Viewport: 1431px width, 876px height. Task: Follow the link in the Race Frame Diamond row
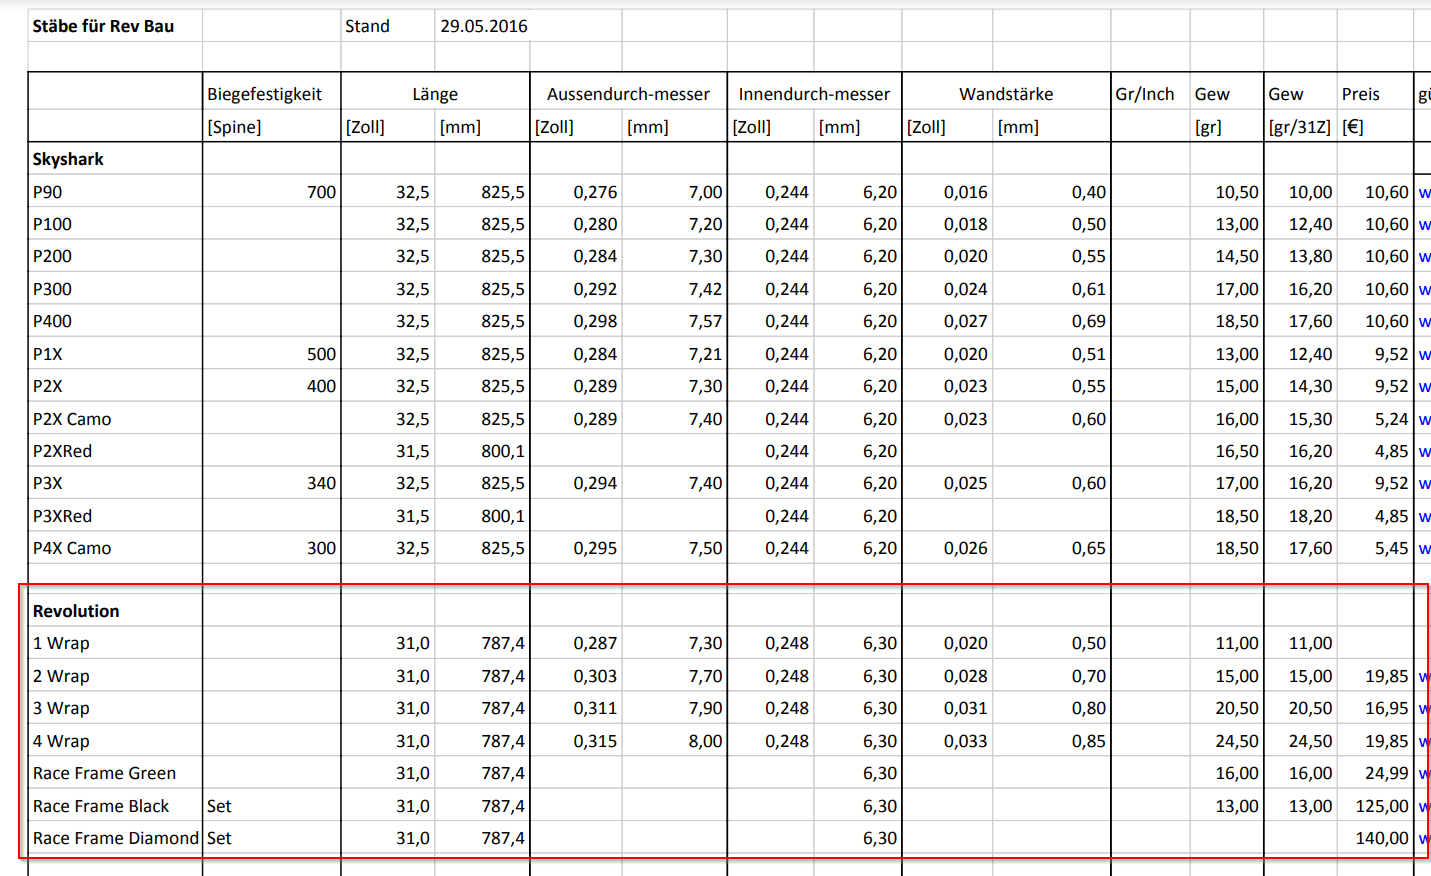[1424, 839]
